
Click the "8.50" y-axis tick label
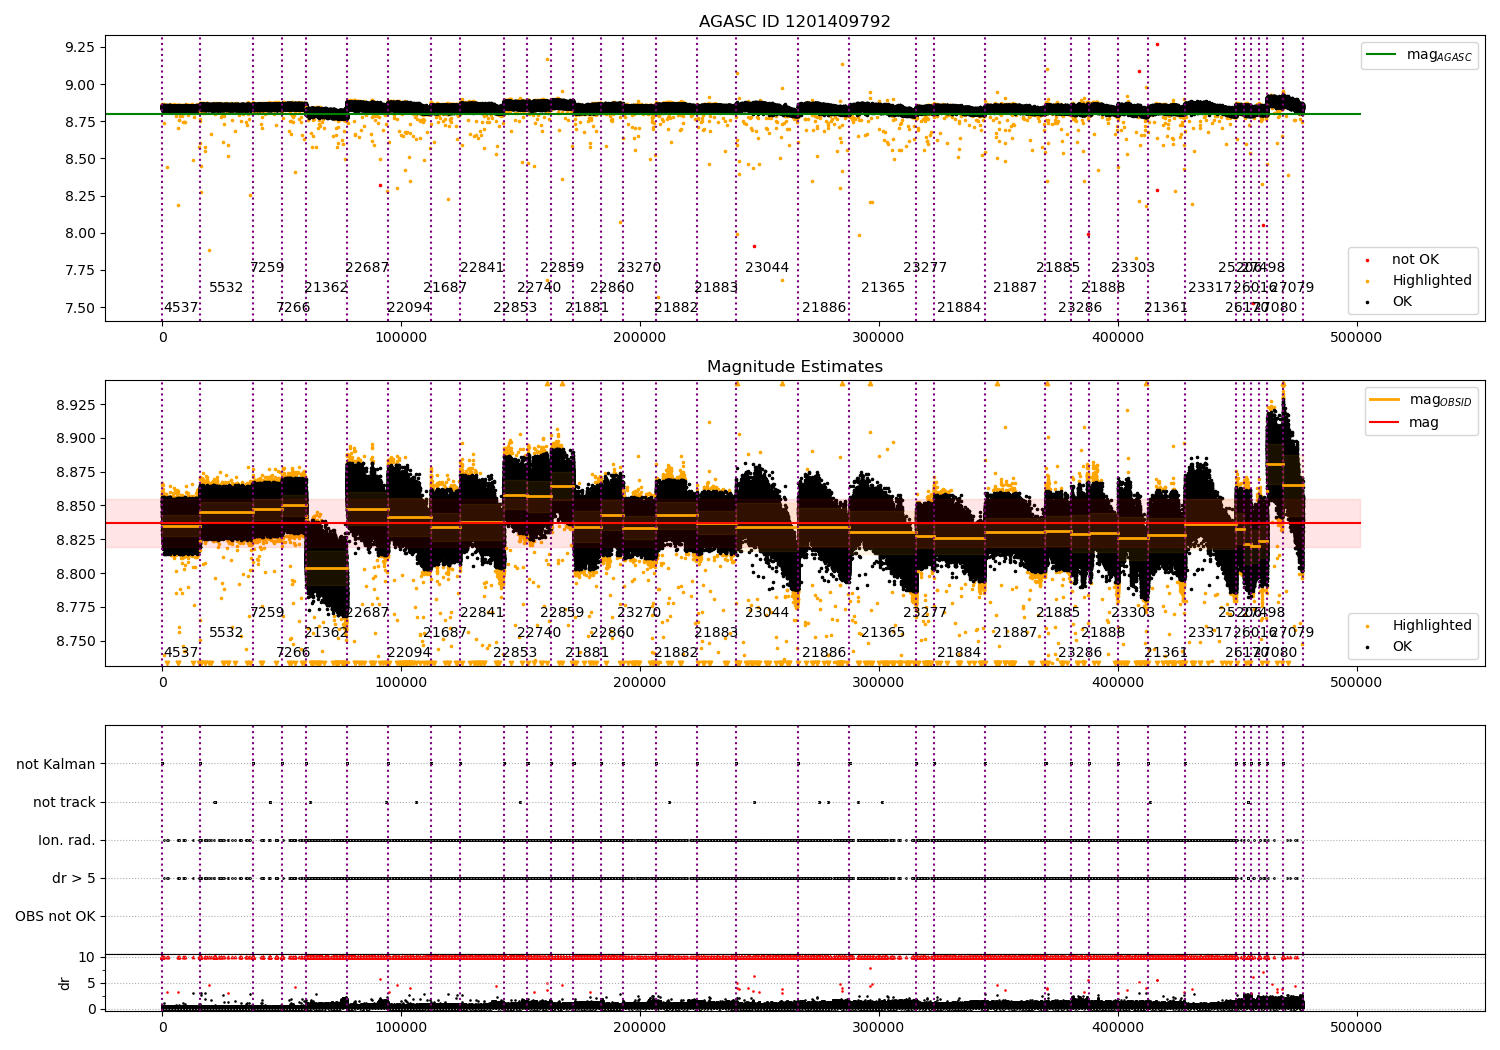coord(79,159)
